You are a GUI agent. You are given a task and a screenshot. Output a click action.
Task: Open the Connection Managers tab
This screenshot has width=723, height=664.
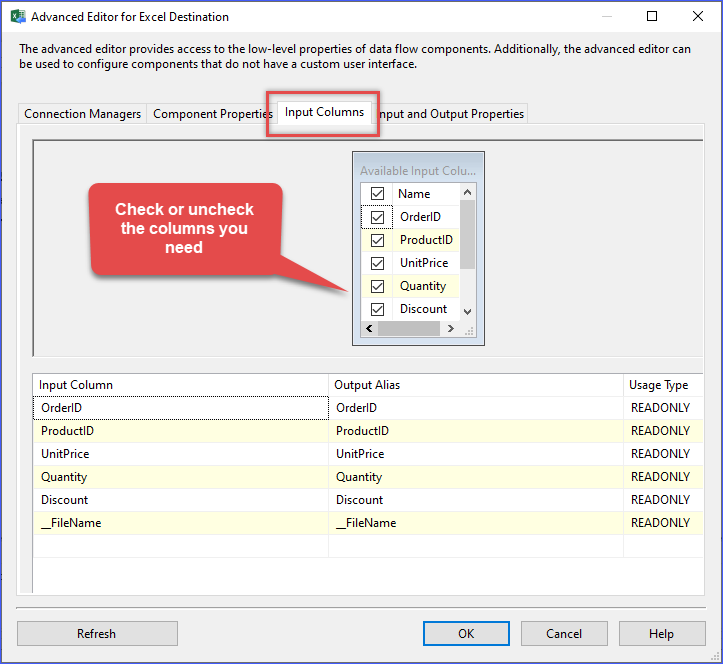83,114
